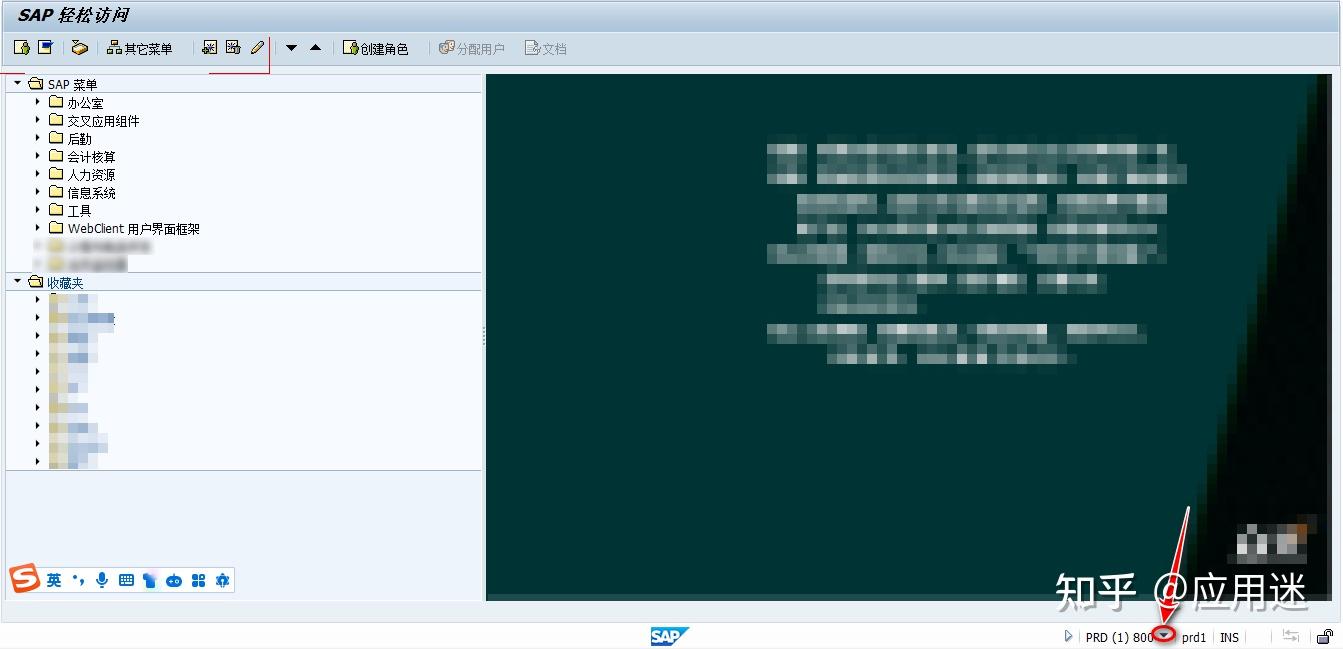Select the 收藏夹 label
The height and width of the screenshot is (649, 1343).
[66, 283]
